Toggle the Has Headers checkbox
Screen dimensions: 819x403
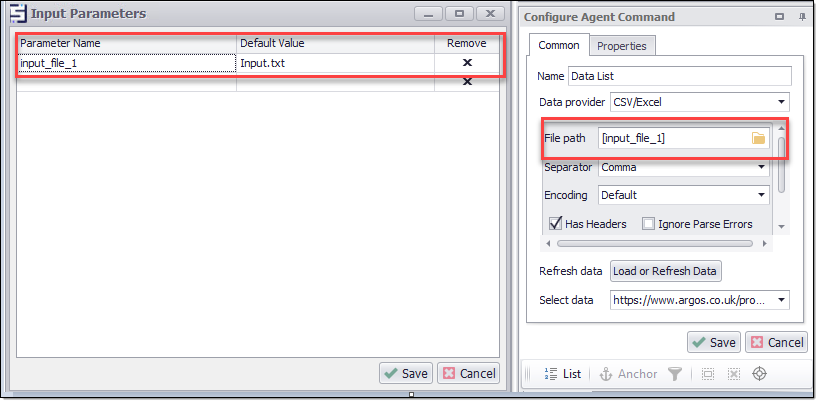pos(555,224)
